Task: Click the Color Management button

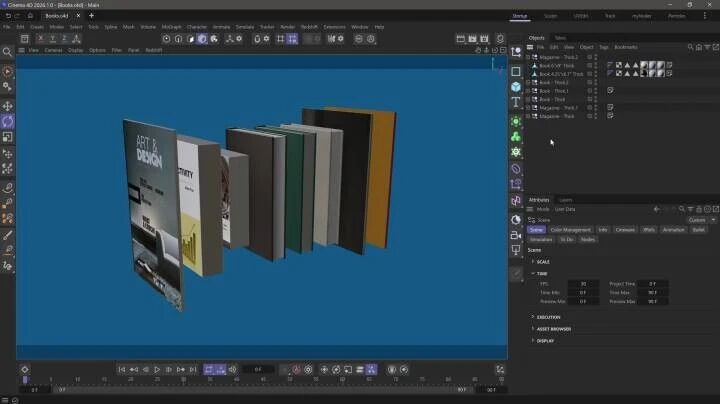Action: 571,229
